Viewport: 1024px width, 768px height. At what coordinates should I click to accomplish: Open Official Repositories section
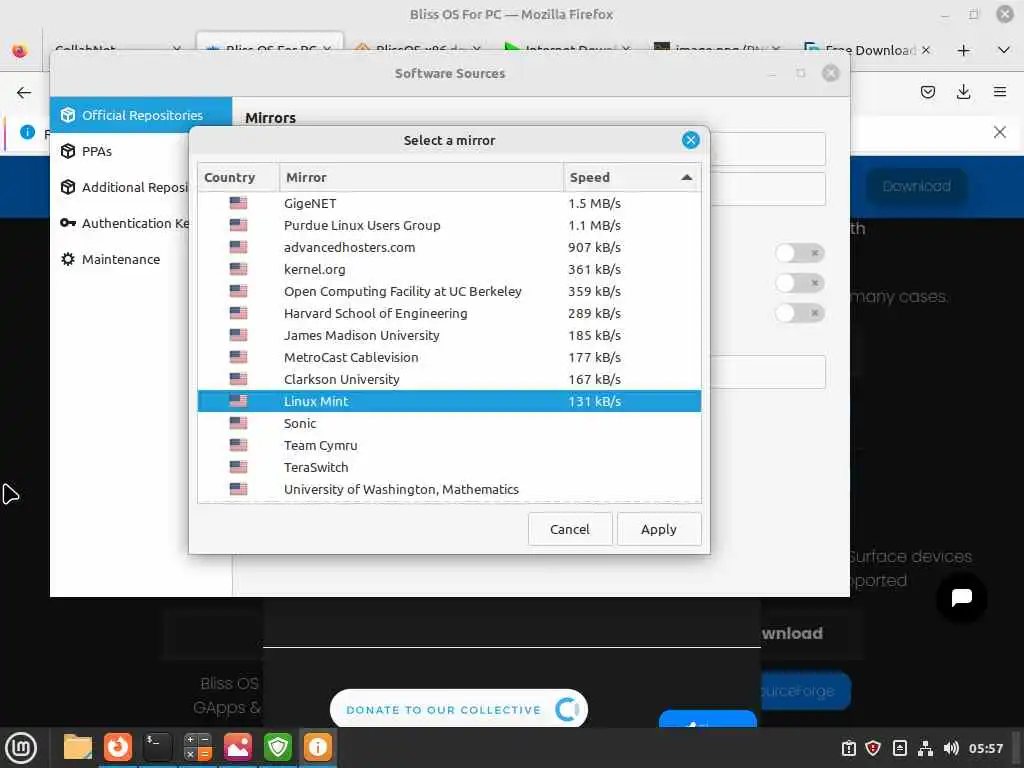(x=141, y=115)
